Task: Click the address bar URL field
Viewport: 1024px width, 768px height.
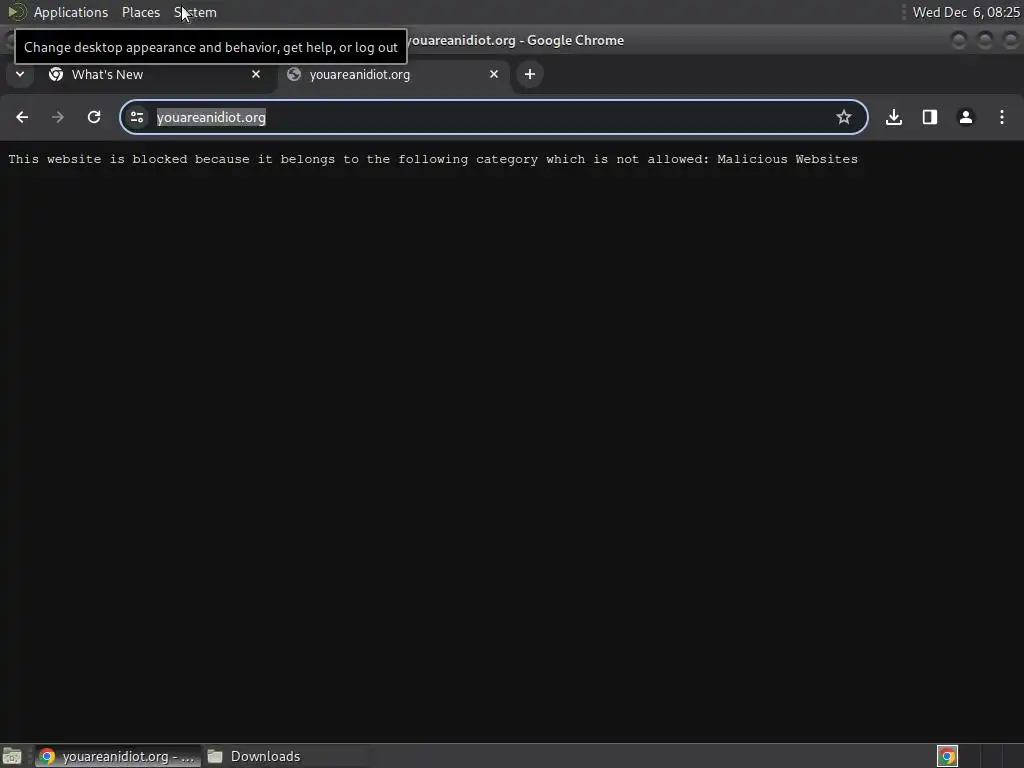Action: pyautogui.click(x=494, y=117)
